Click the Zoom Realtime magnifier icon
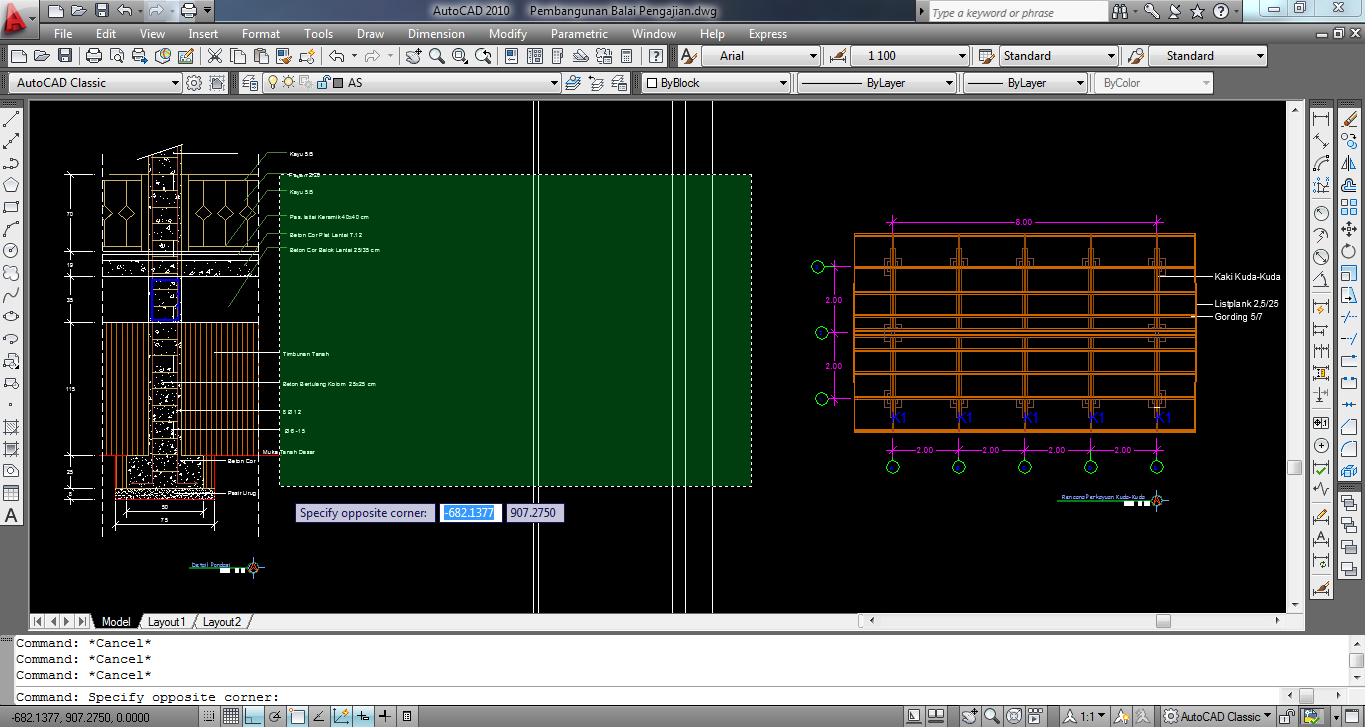Viewport: 1365px width, 727px height. (x=436, y=56)
